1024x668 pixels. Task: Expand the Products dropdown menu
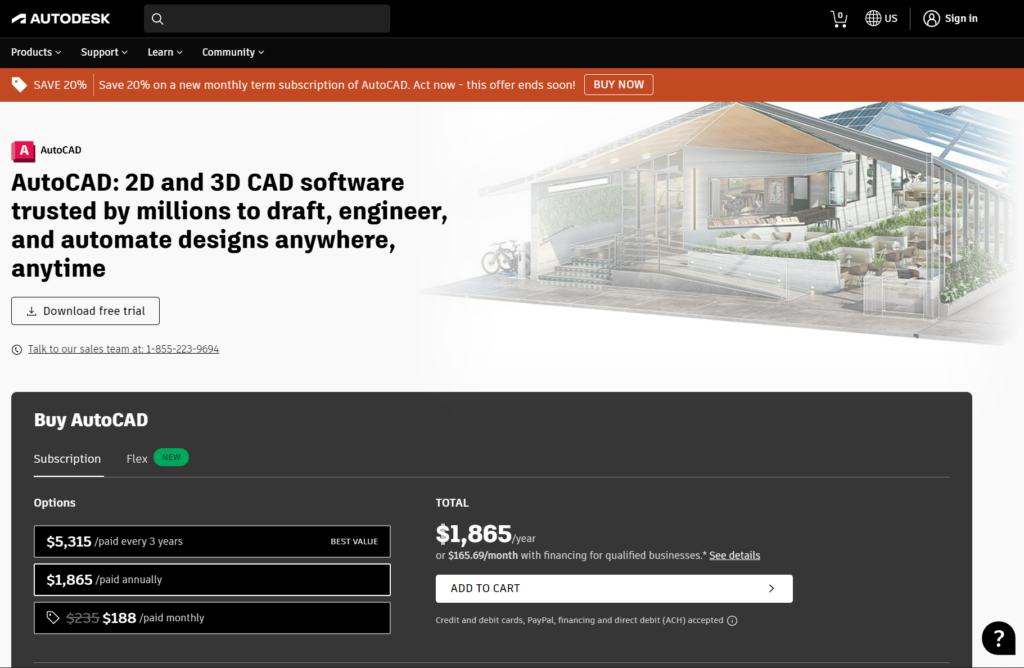[36, 52]
